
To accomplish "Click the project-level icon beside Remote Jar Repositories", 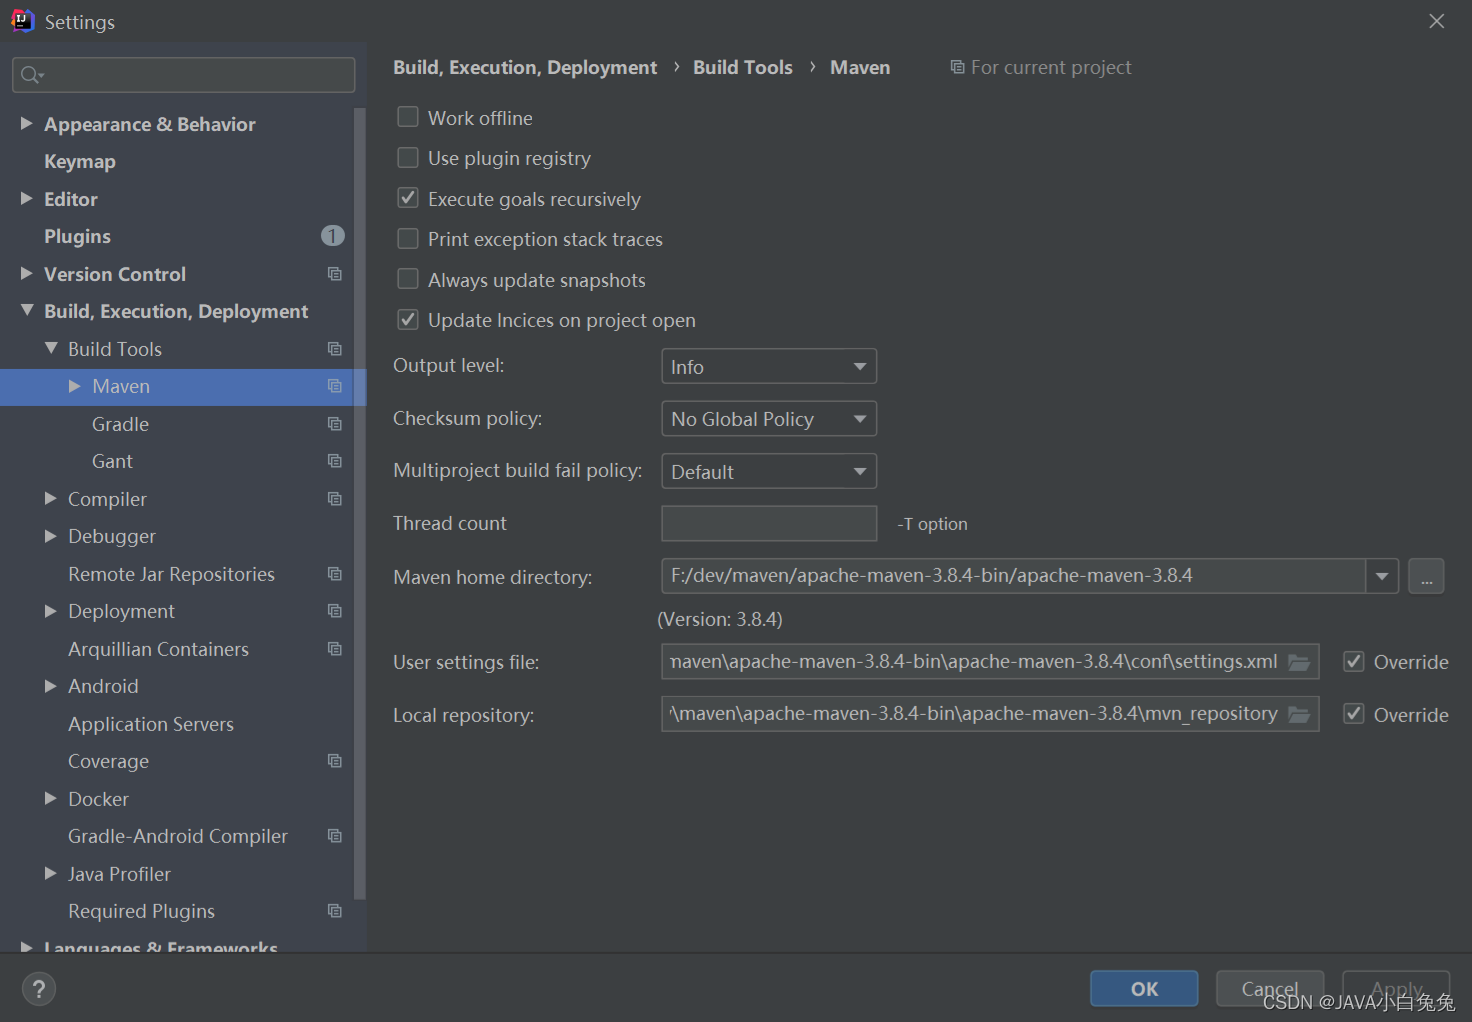I will pyautogui.click(x=335, y=574).
